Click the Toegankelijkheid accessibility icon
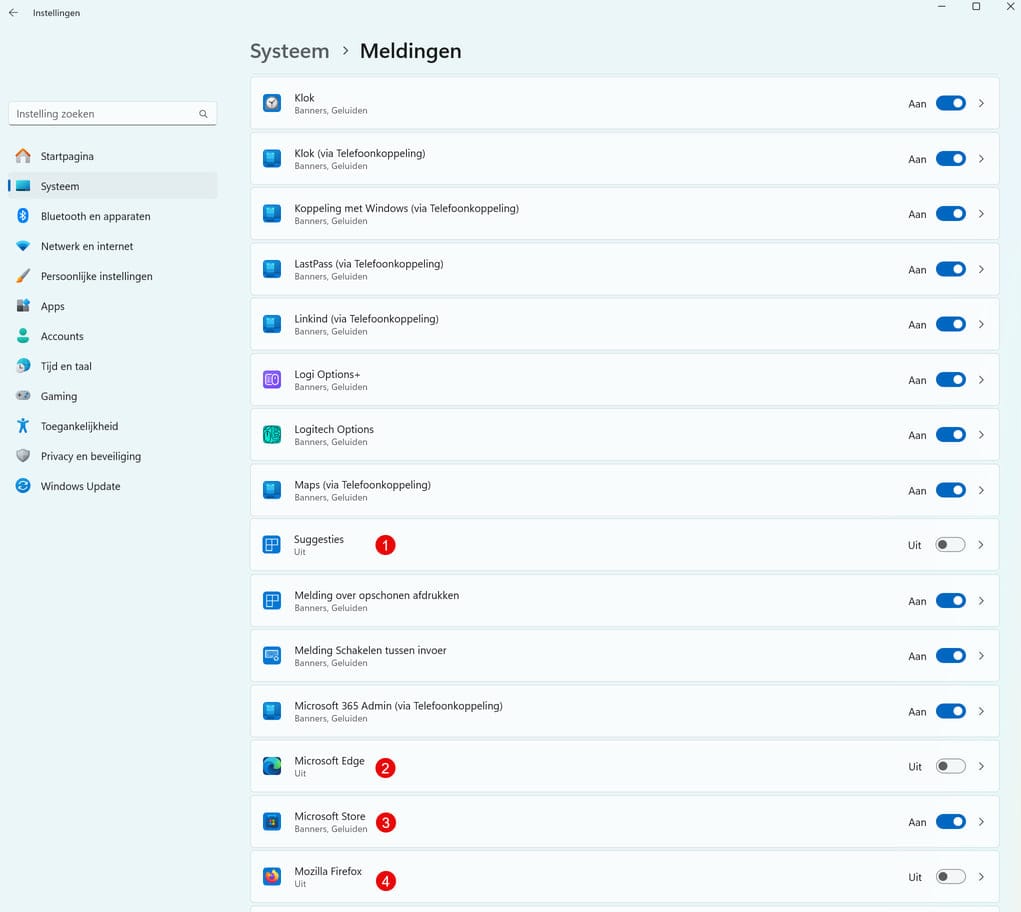 [x=23, y=426]
